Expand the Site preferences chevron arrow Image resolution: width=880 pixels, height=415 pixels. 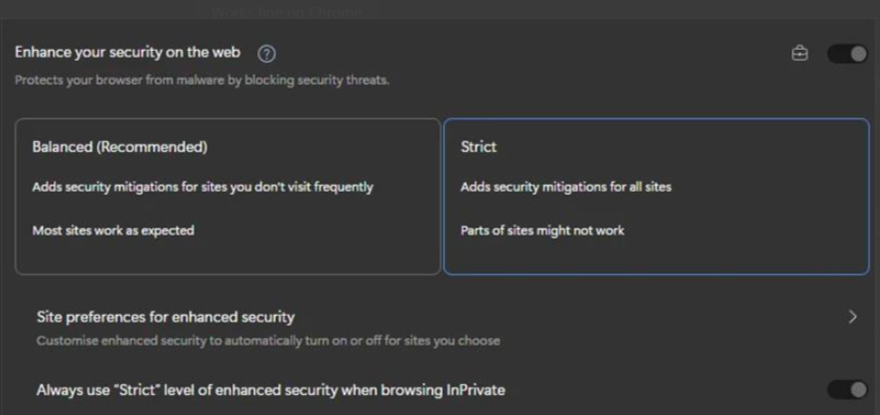[852, 317]
